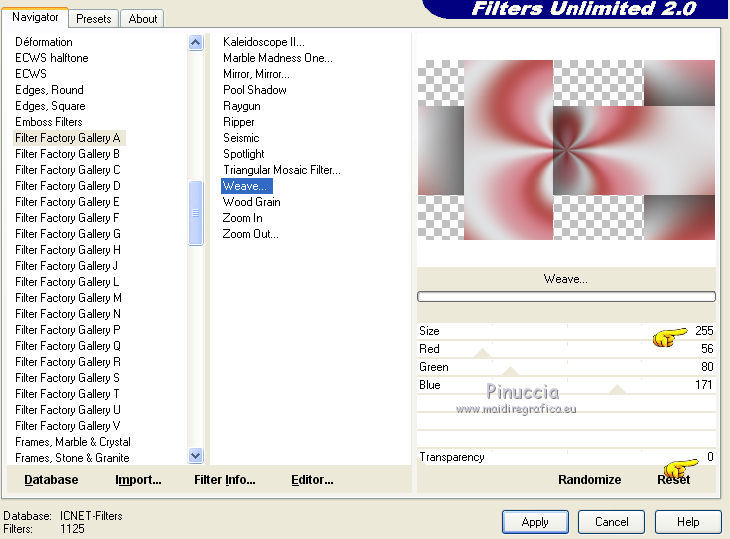The image size is (730, 539).
Task: Choose the Marble Madness One filter
Action: point(278,58)
